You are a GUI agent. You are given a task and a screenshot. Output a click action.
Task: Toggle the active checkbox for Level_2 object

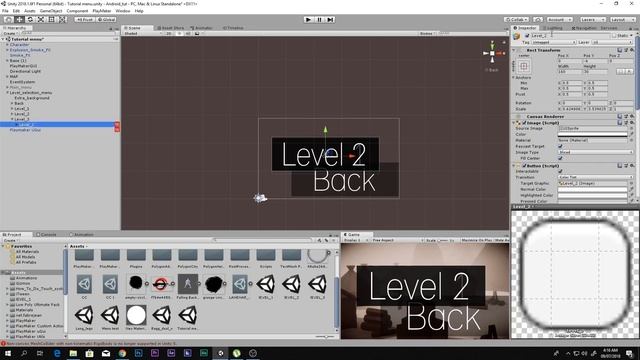pyautogui.click(x=527, y=36)
